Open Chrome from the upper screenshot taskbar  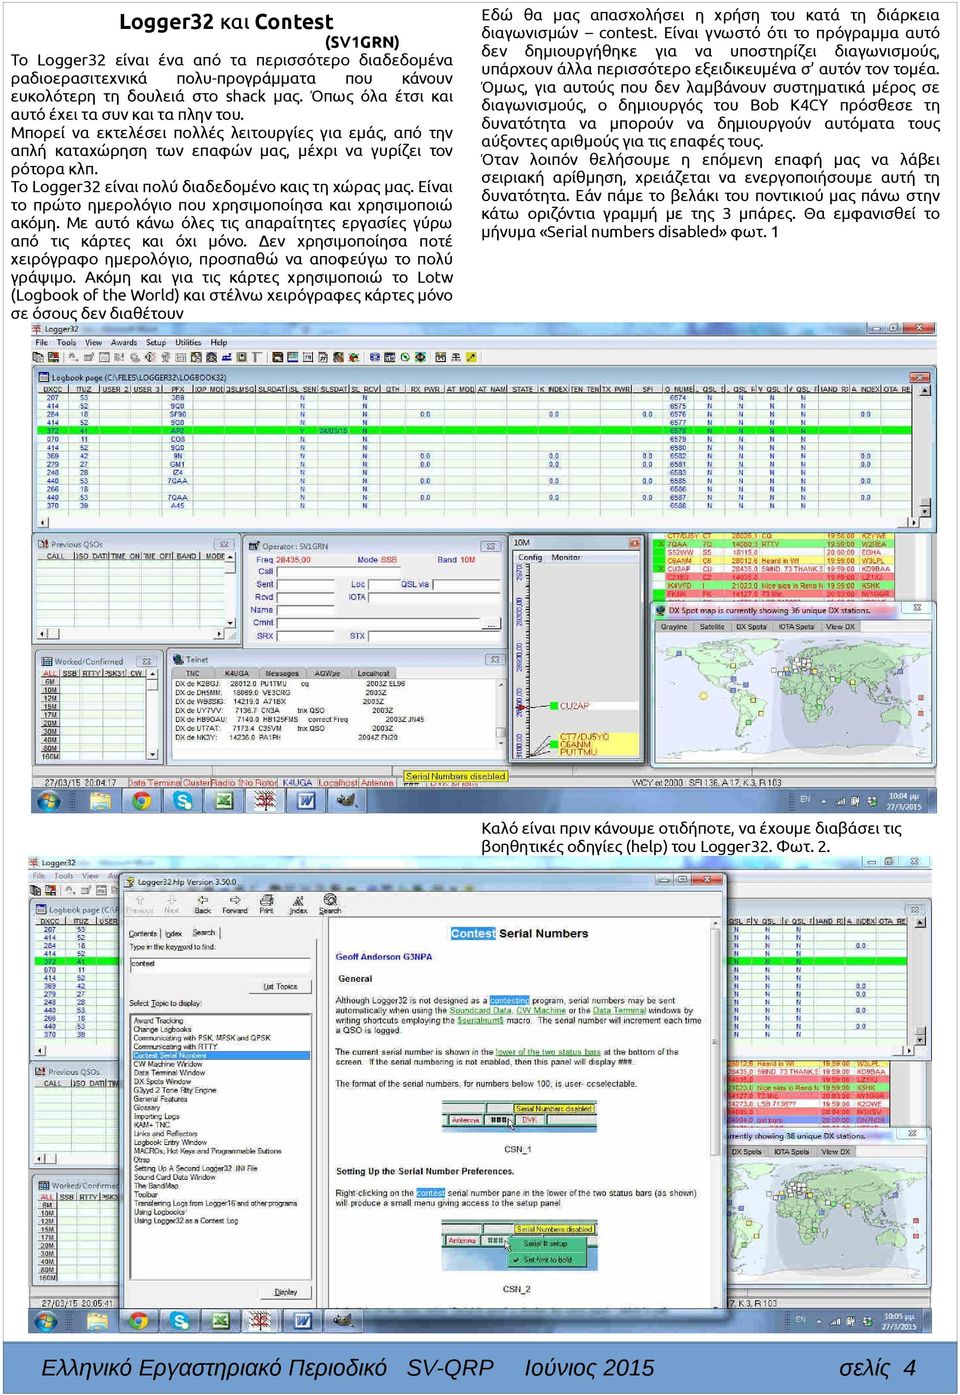tap(142, 801)
